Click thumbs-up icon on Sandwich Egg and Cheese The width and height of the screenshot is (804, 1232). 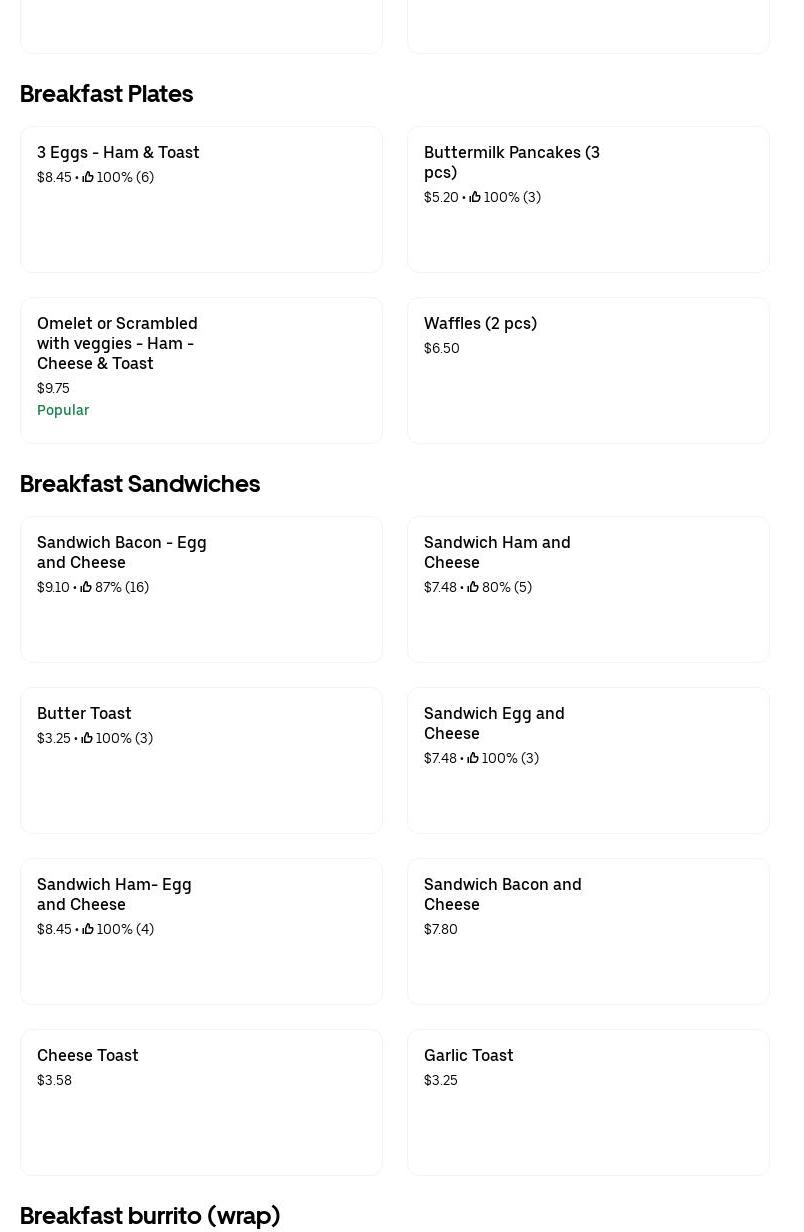tap(473, 758)
